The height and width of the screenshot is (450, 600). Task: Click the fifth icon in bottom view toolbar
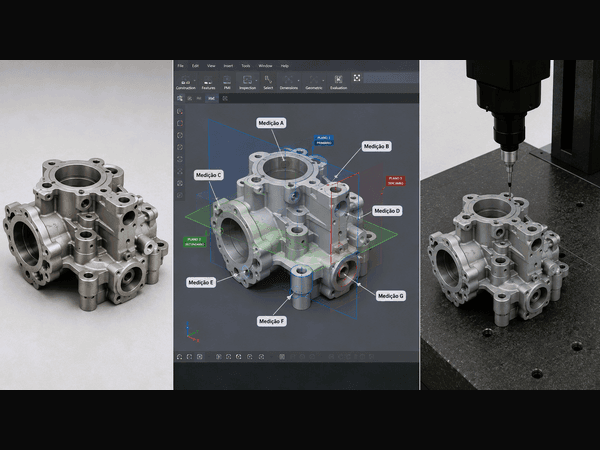(228, 357)
